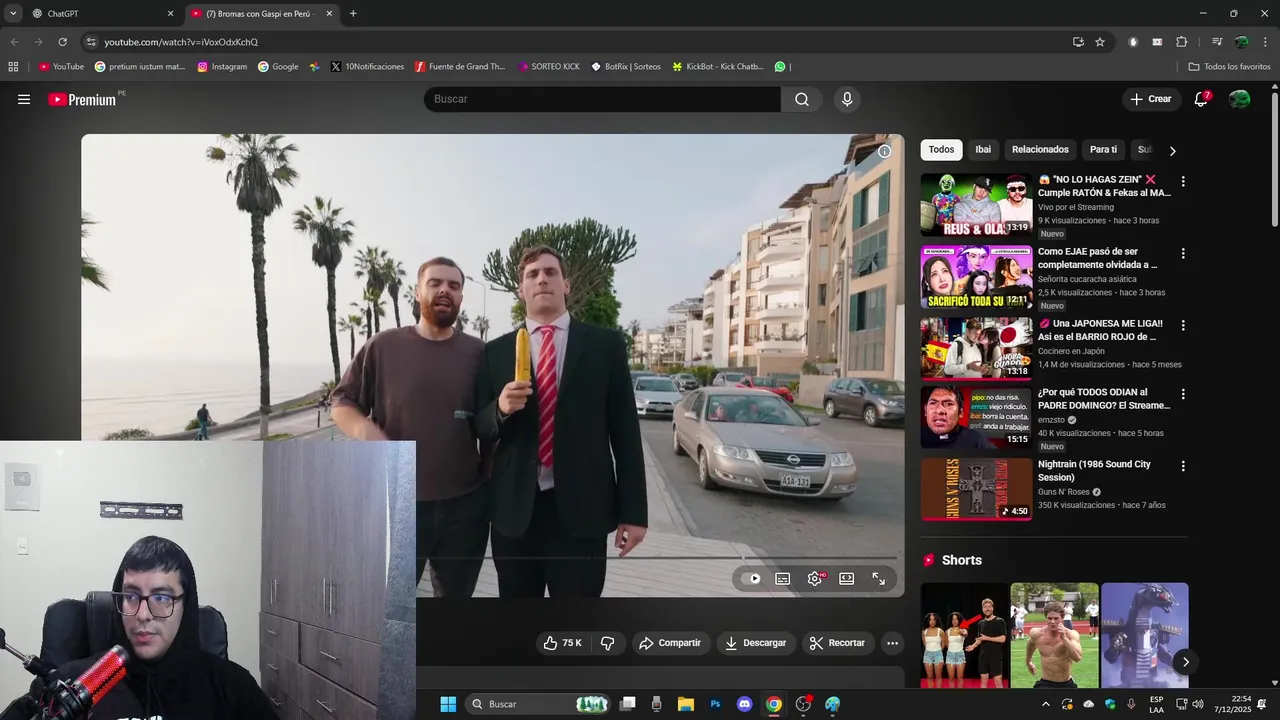Open taskbar volume control
The height and width of the screenshot is (720, 1280).
(1198, 704)
